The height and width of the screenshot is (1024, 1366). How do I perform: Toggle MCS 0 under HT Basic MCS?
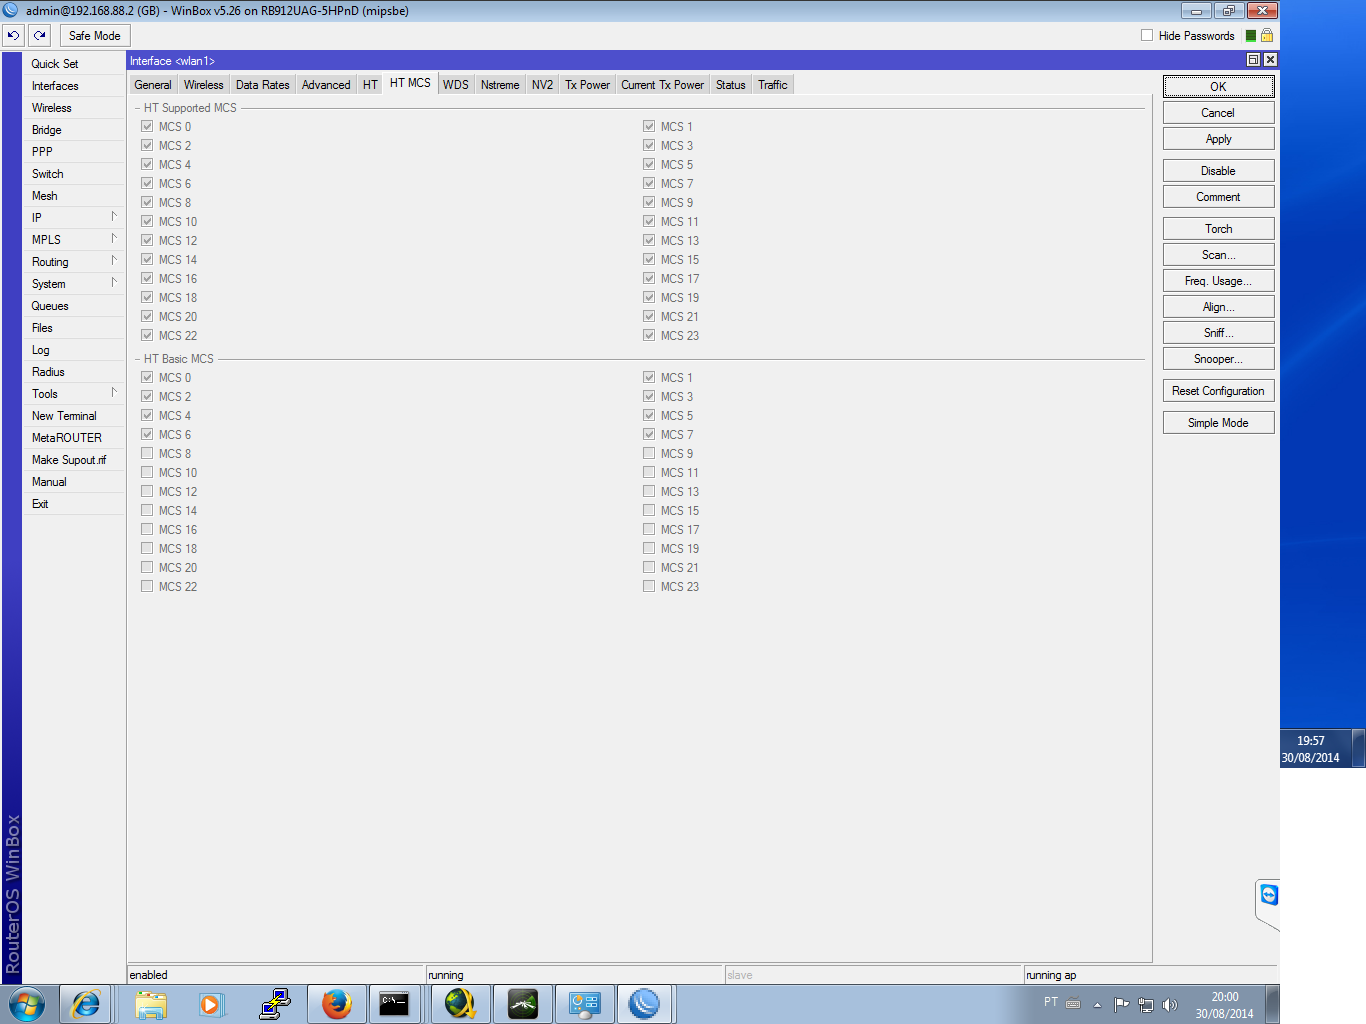147,378
